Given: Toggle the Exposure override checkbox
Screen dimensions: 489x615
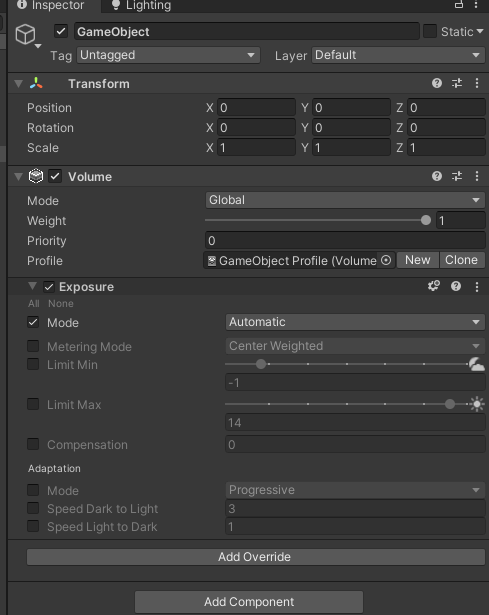Looking at the screenshot, I should coord(49,287).
